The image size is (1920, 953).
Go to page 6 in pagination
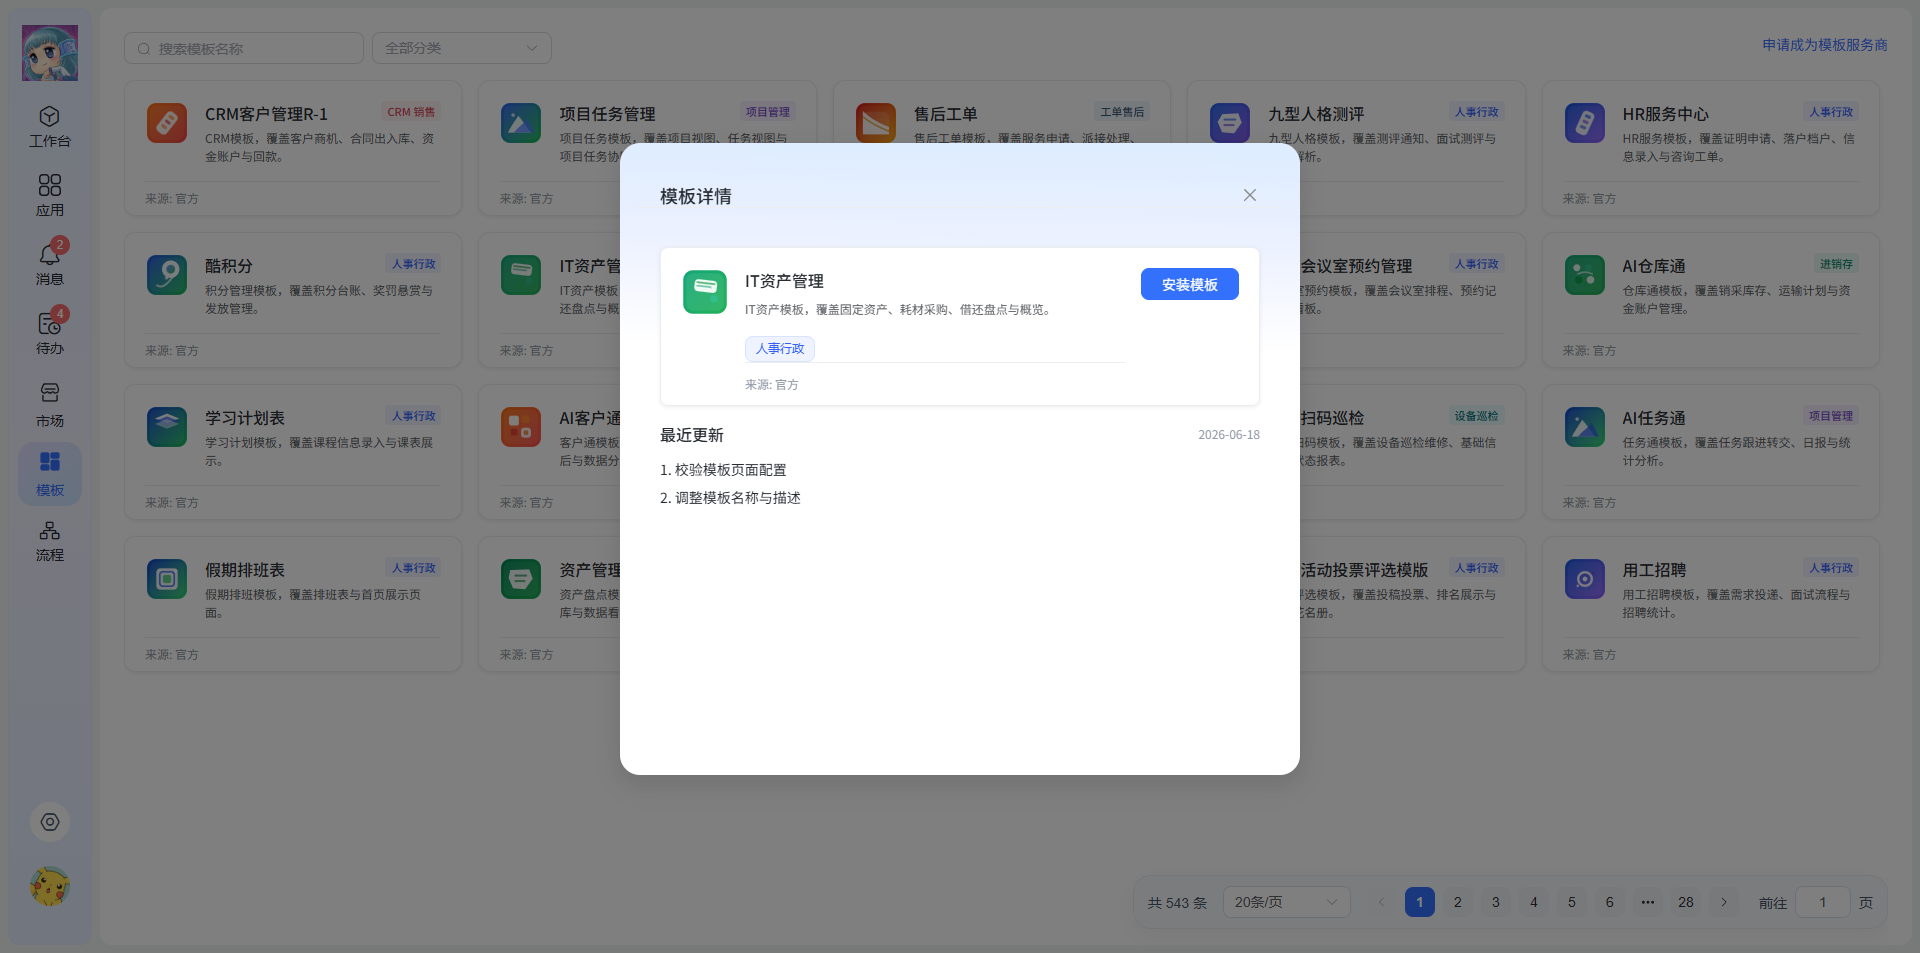(x=1610, y=902)
